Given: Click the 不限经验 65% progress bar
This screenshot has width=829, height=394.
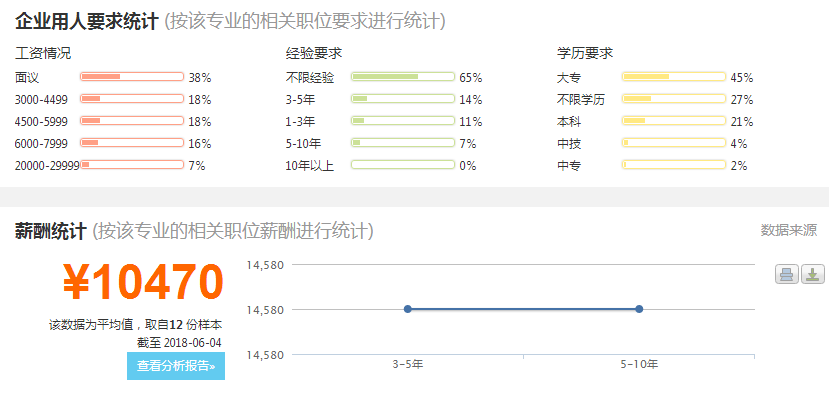Looking at the screenshot, I should coord(403,77).
